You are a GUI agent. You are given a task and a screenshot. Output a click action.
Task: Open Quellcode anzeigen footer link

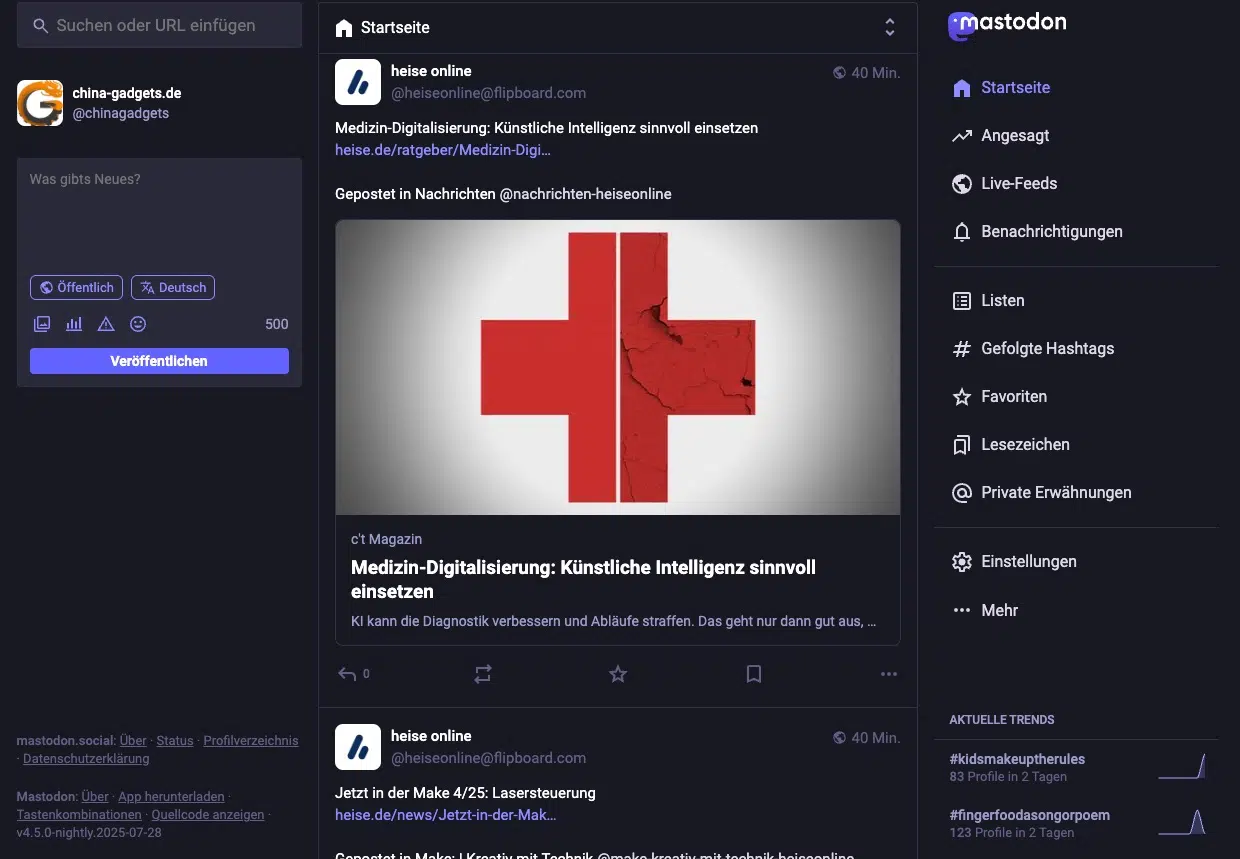208,815
